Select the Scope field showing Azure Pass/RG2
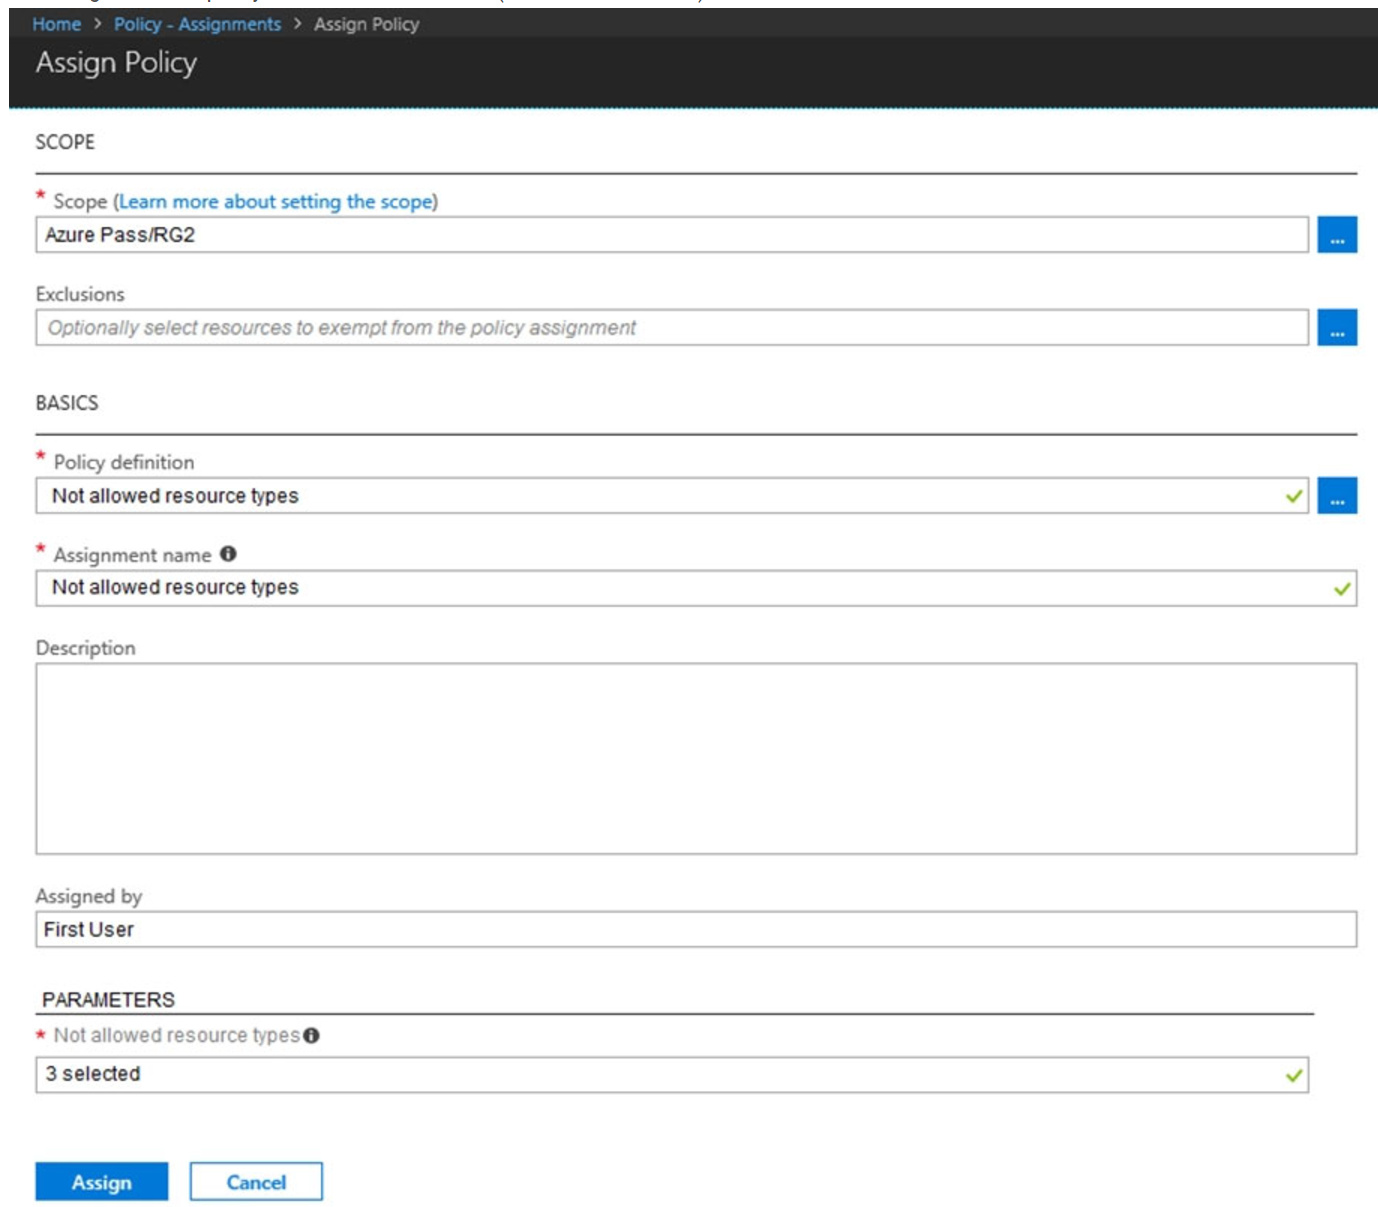The width and height of the screenshot is (1378, 1207). 400,237
